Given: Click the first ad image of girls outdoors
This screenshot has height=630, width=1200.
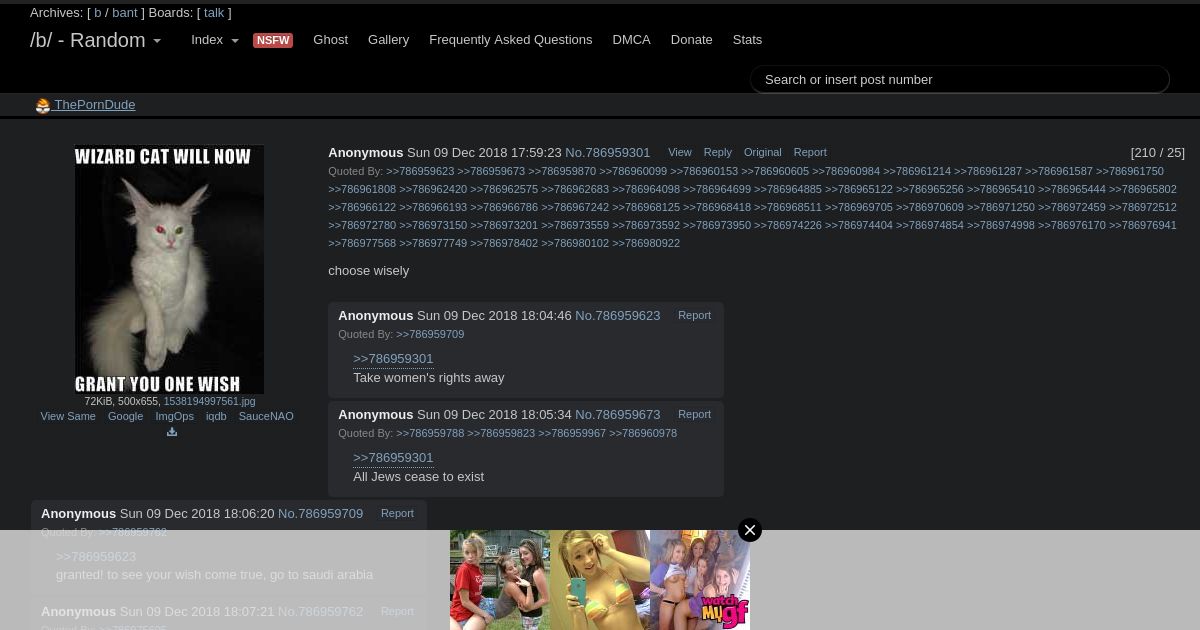Looking at the screenshot, I should click(500, 580).
